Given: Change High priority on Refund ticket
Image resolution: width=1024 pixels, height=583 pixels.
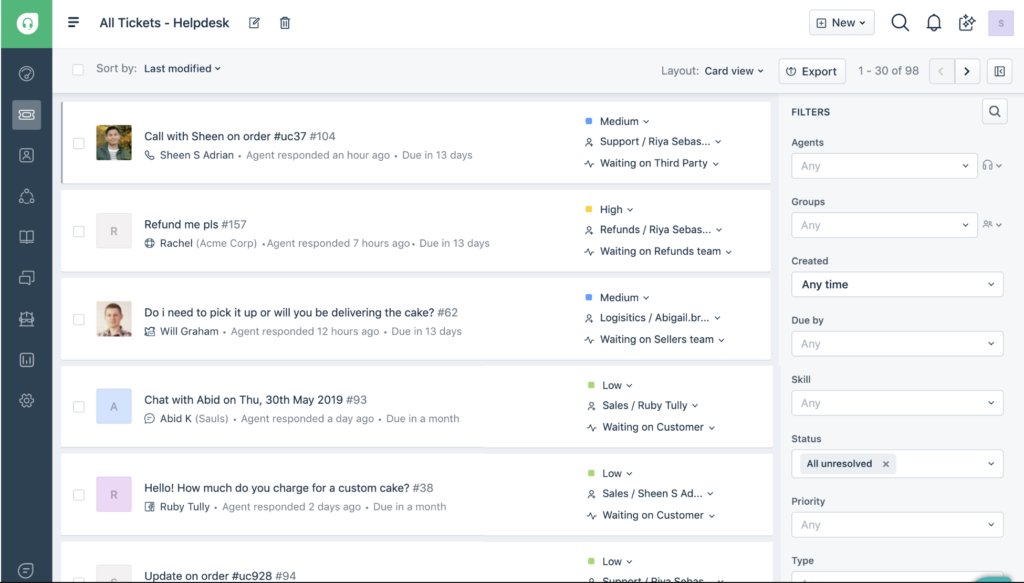Looking at the screenshot, I should coord(609,210).
